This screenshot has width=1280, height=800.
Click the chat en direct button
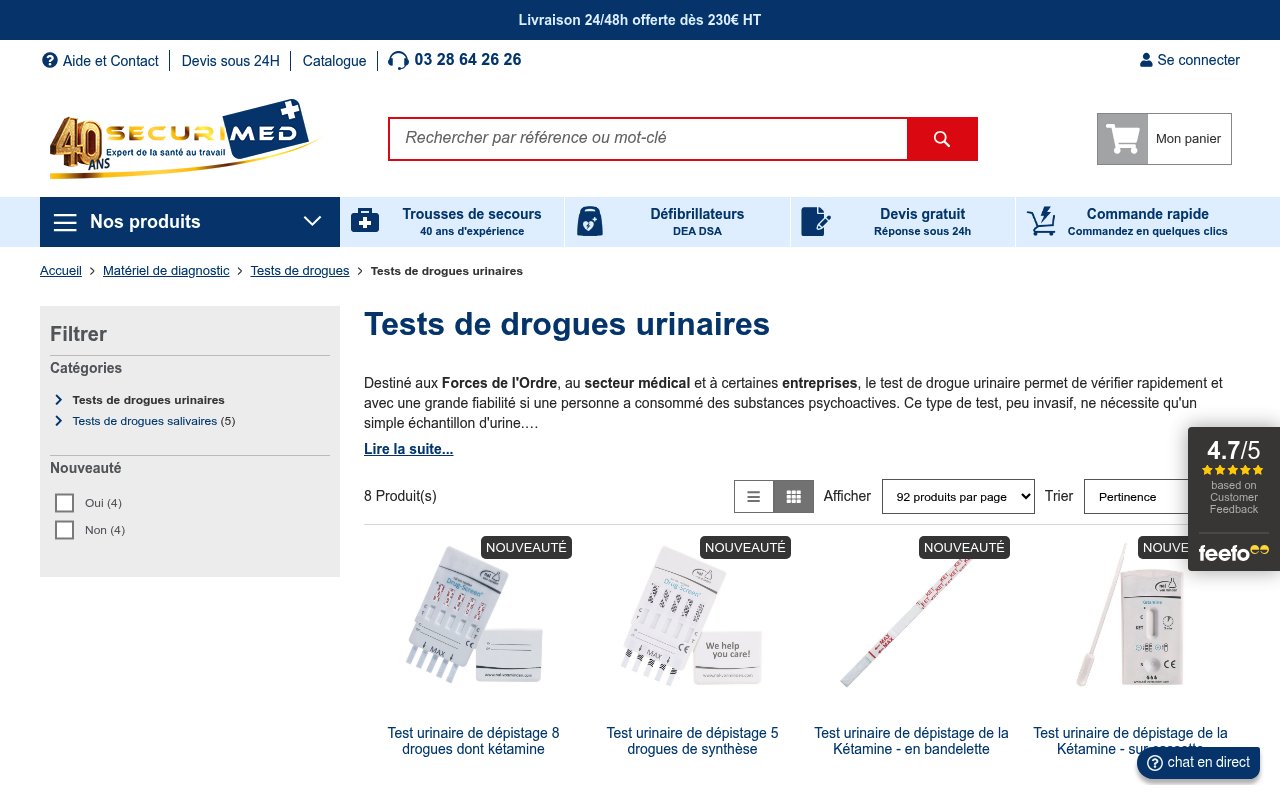[1198, 763]
